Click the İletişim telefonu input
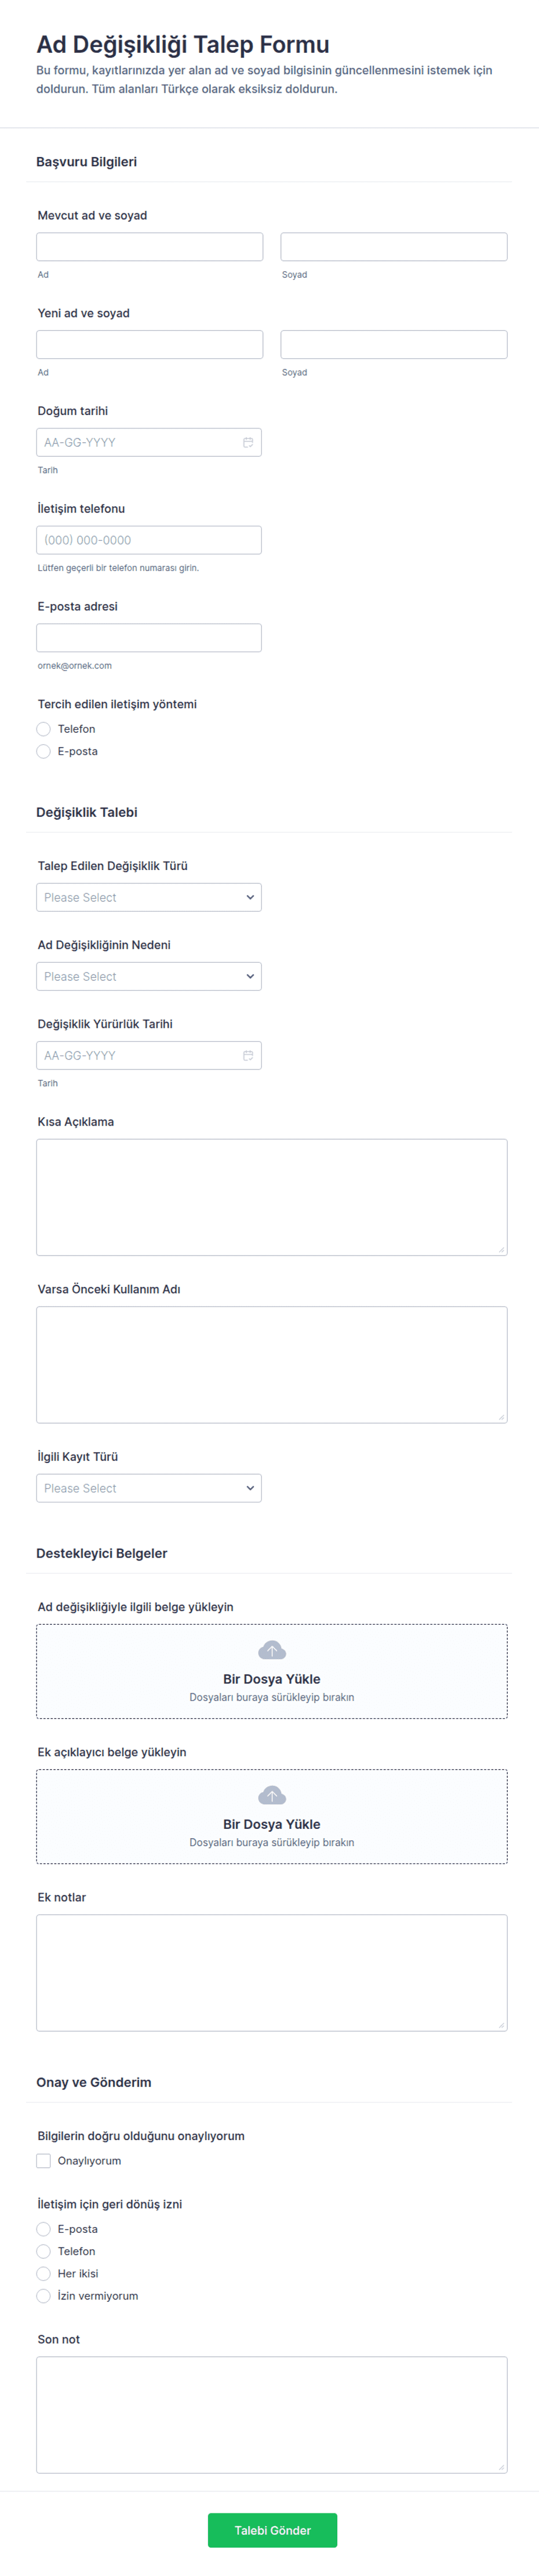 tap(149, 540)
